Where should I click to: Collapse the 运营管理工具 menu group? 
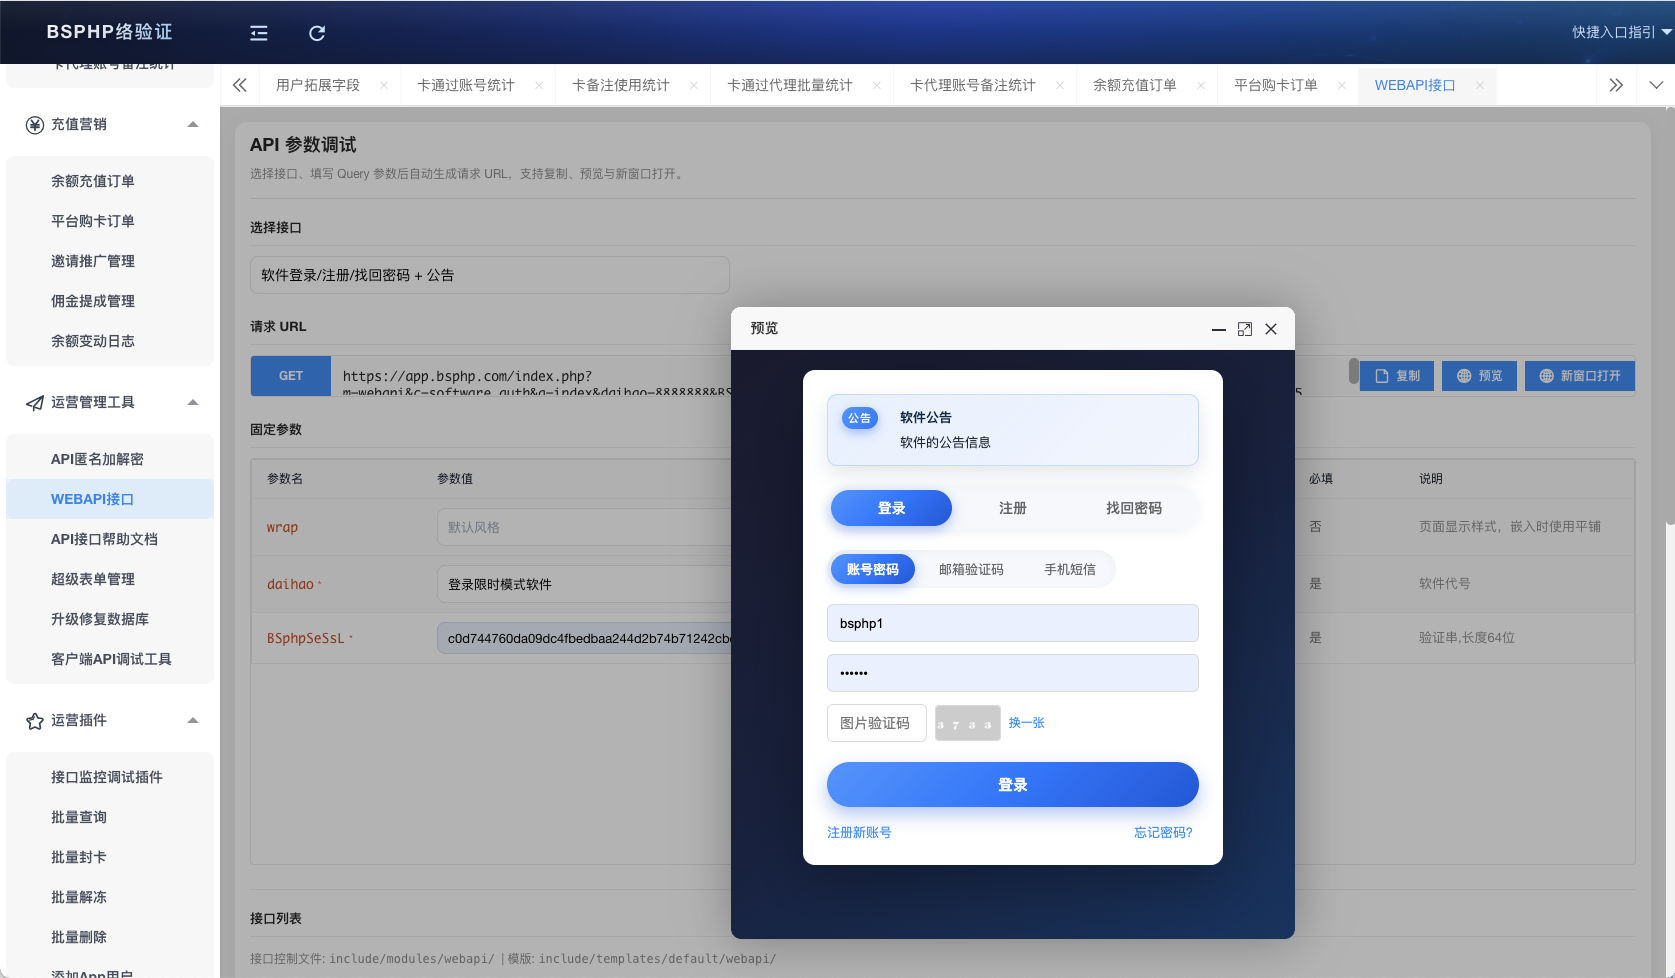click(193, 402)
